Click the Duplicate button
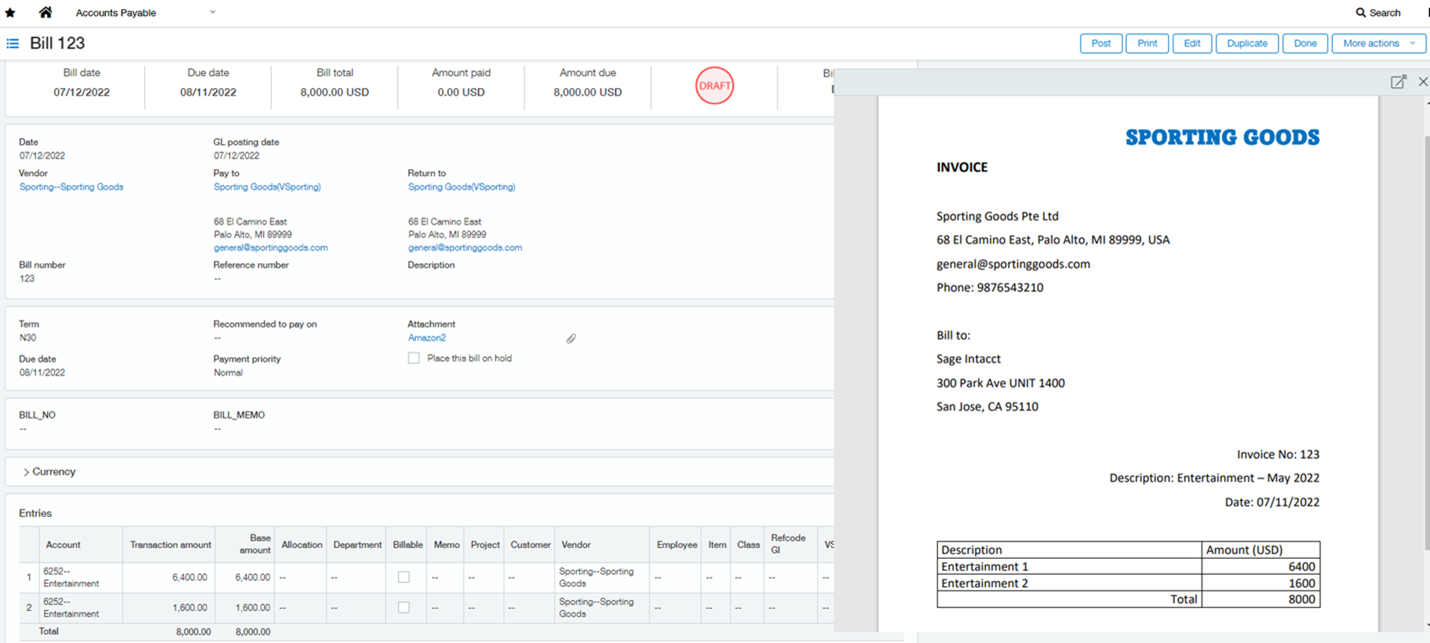Viewport: 1430px width, 643px height. click(1246, 43)
